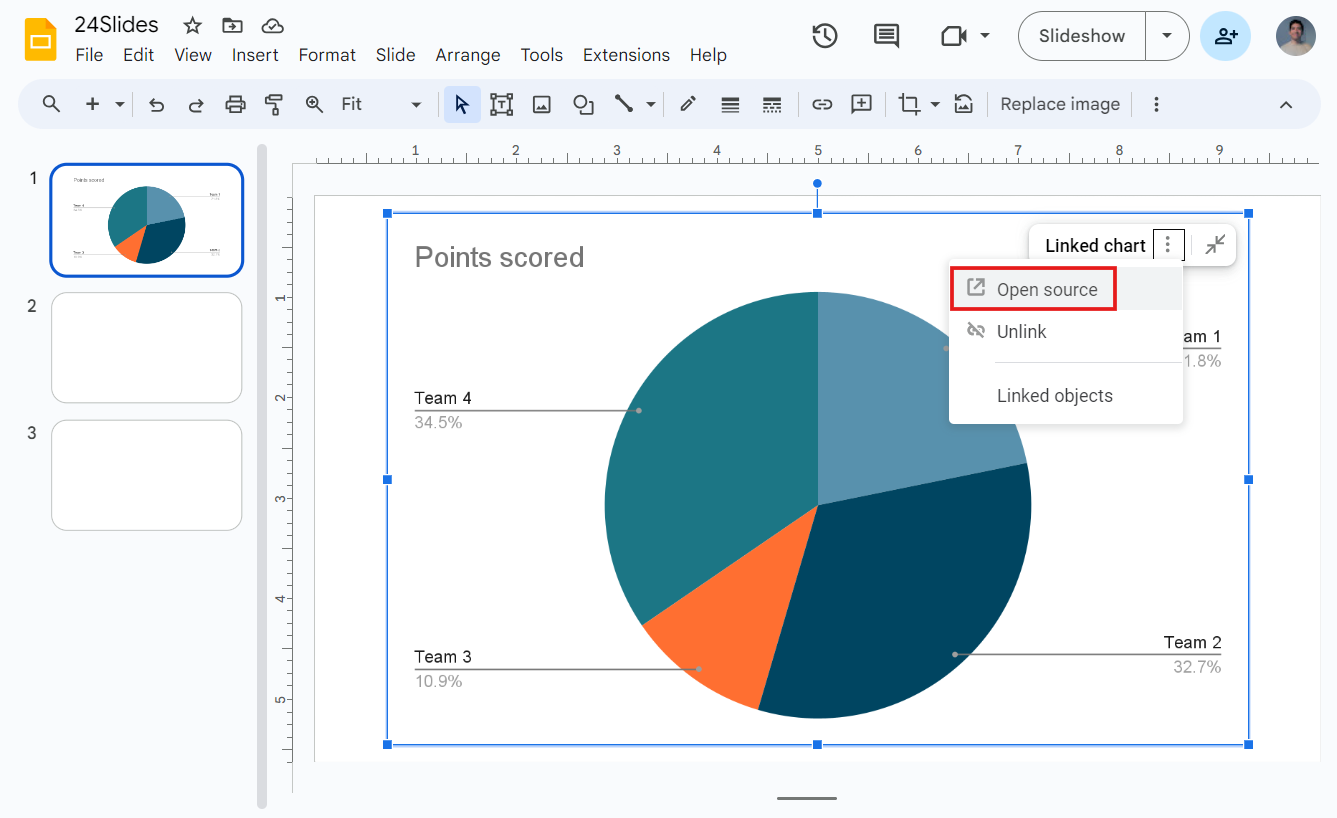Click the Replace image button
1337x818 pixels.
[1060, 104]
